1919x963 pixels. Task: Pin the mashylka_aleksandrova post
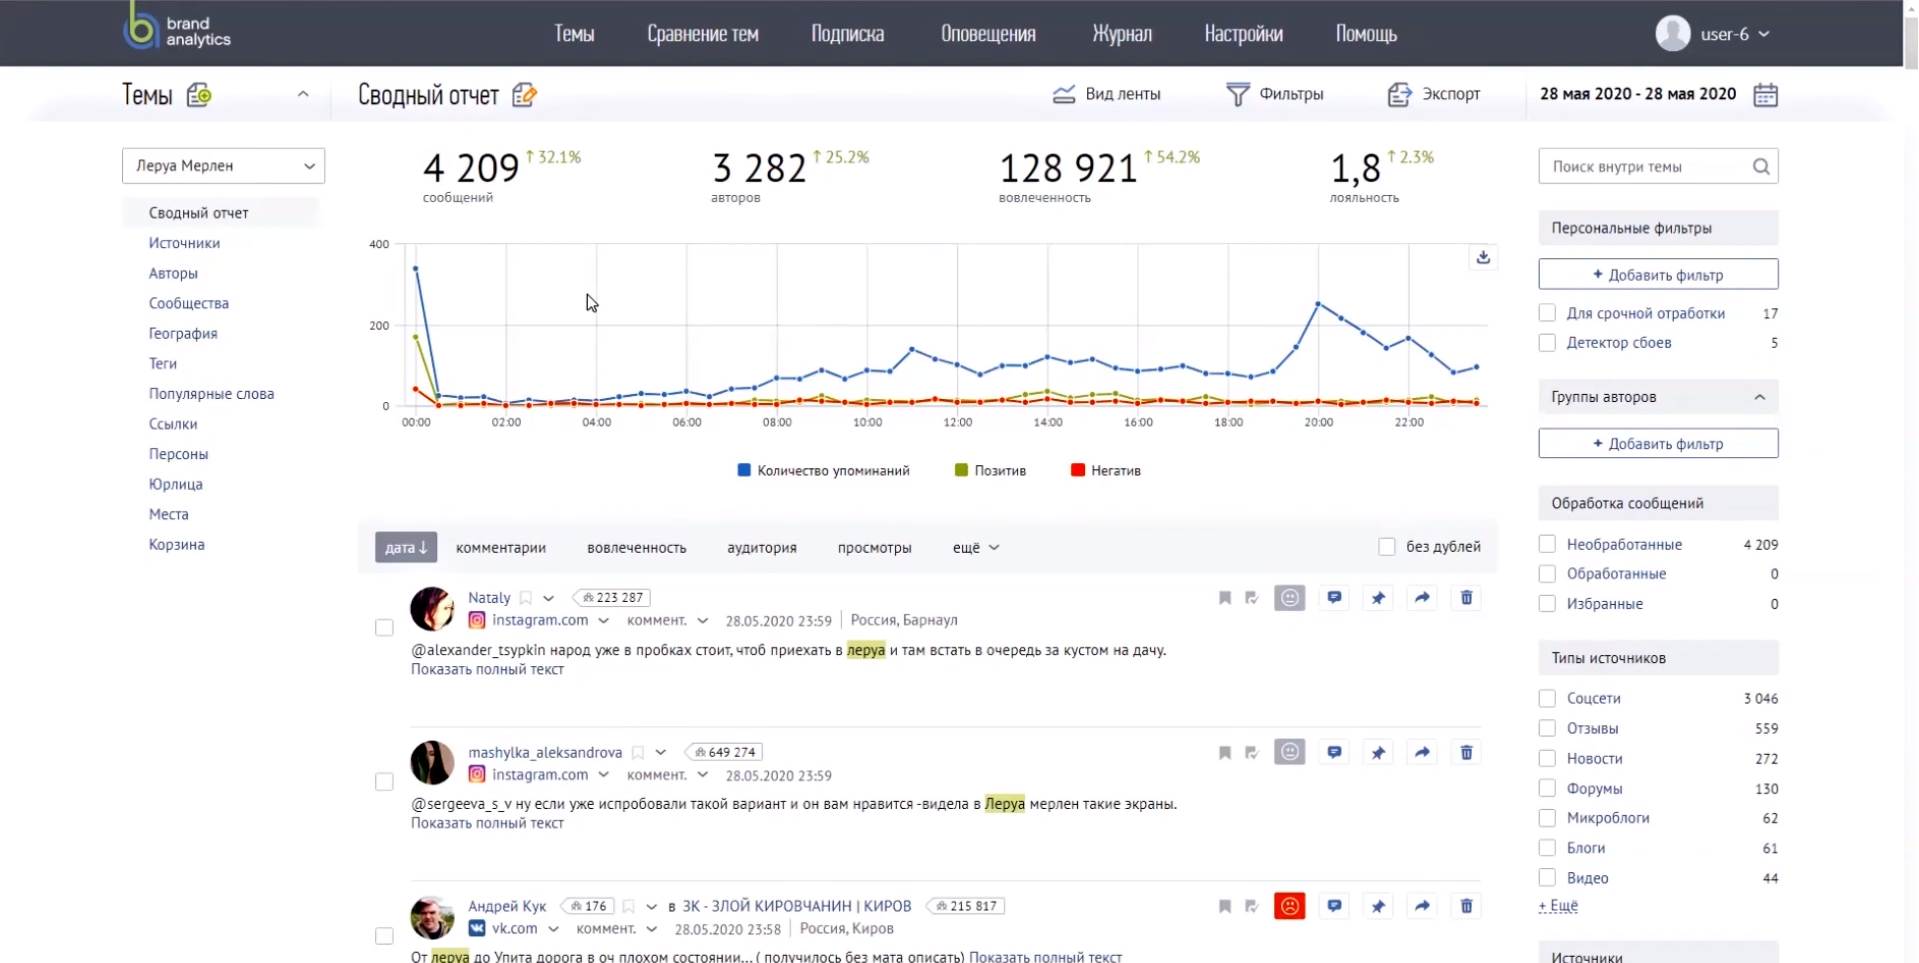[x=1378, y=752]
